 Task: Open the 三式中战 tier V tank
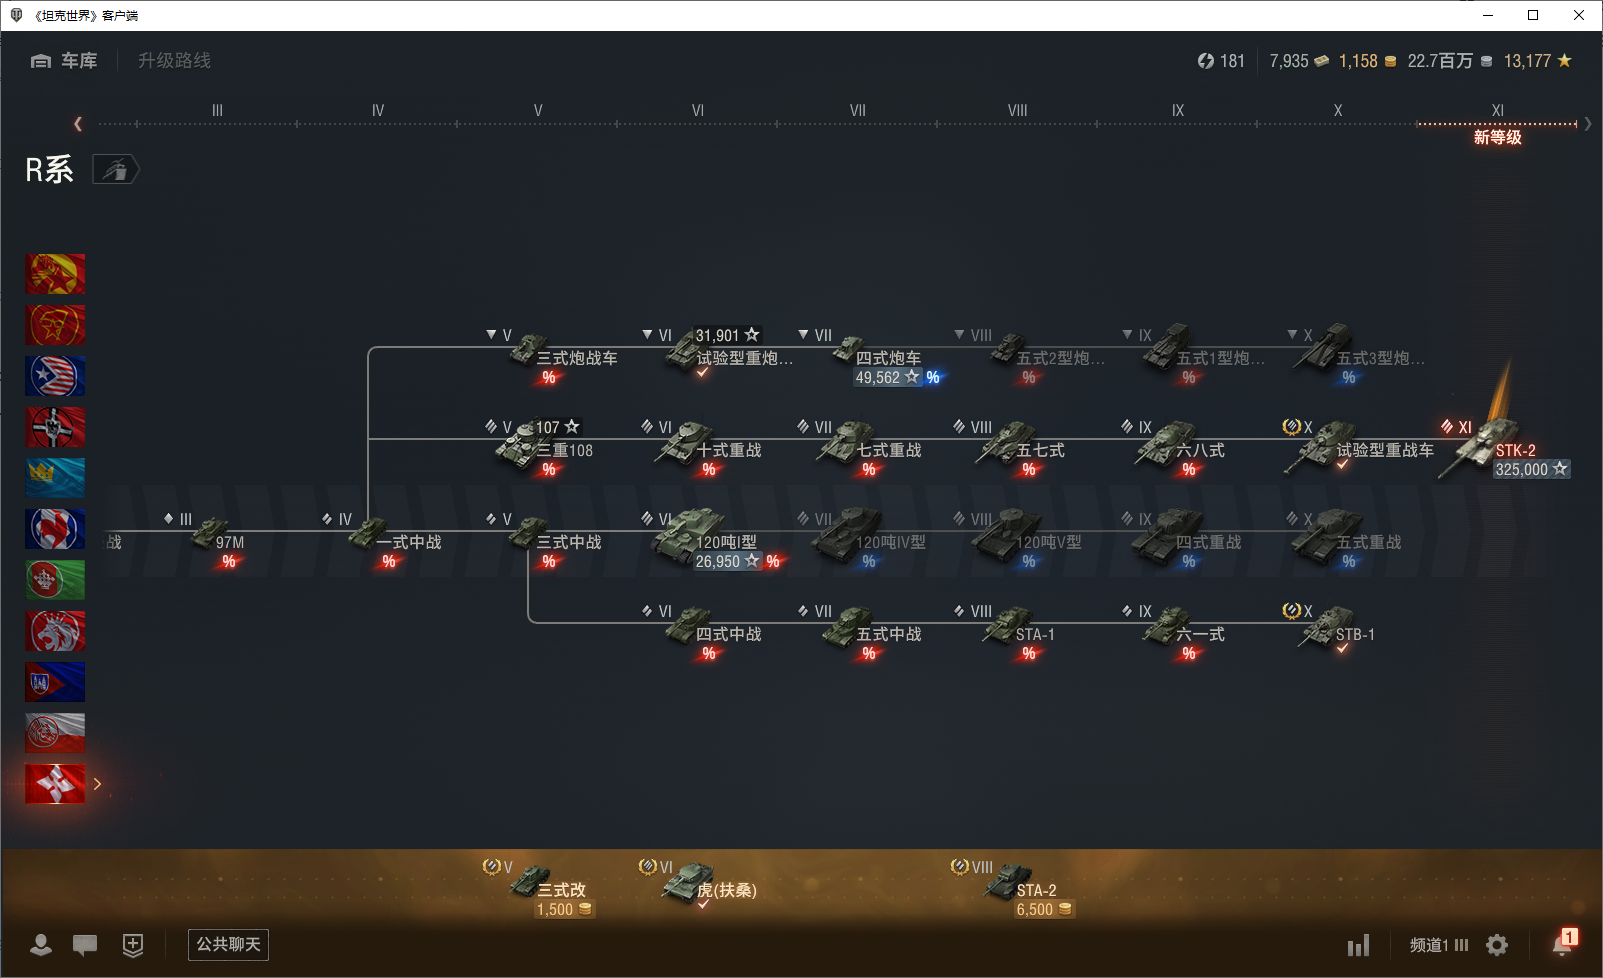[545, 541]
